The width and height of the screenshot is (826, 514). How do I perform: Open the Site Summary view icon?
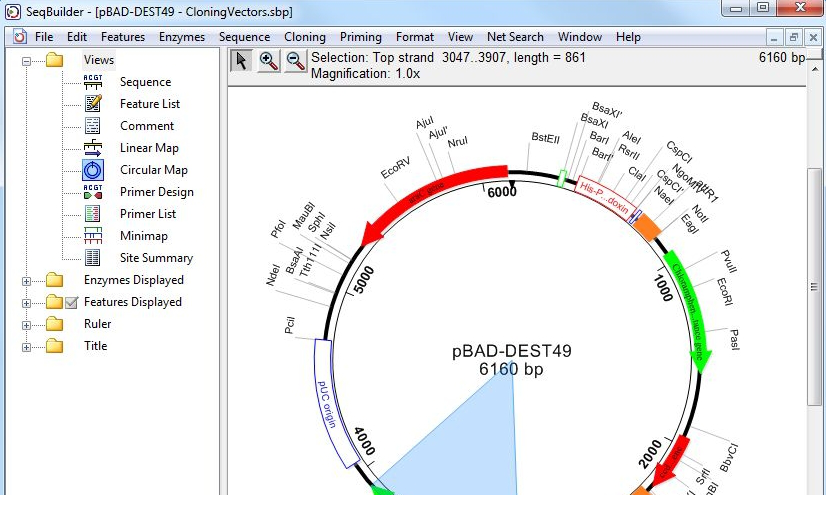coord(93,258)
